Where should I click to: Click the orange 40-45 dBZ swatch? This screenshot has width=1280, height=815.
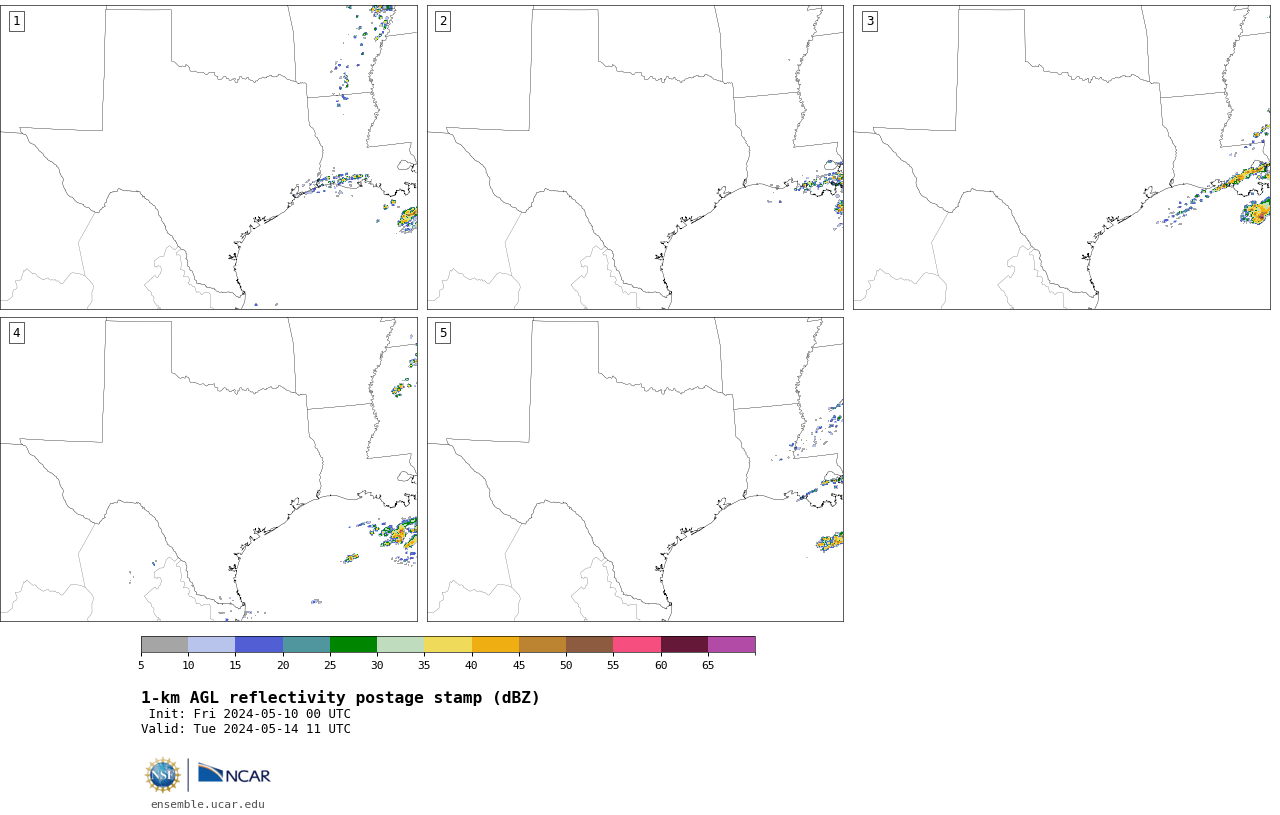(x=495, y=644)
